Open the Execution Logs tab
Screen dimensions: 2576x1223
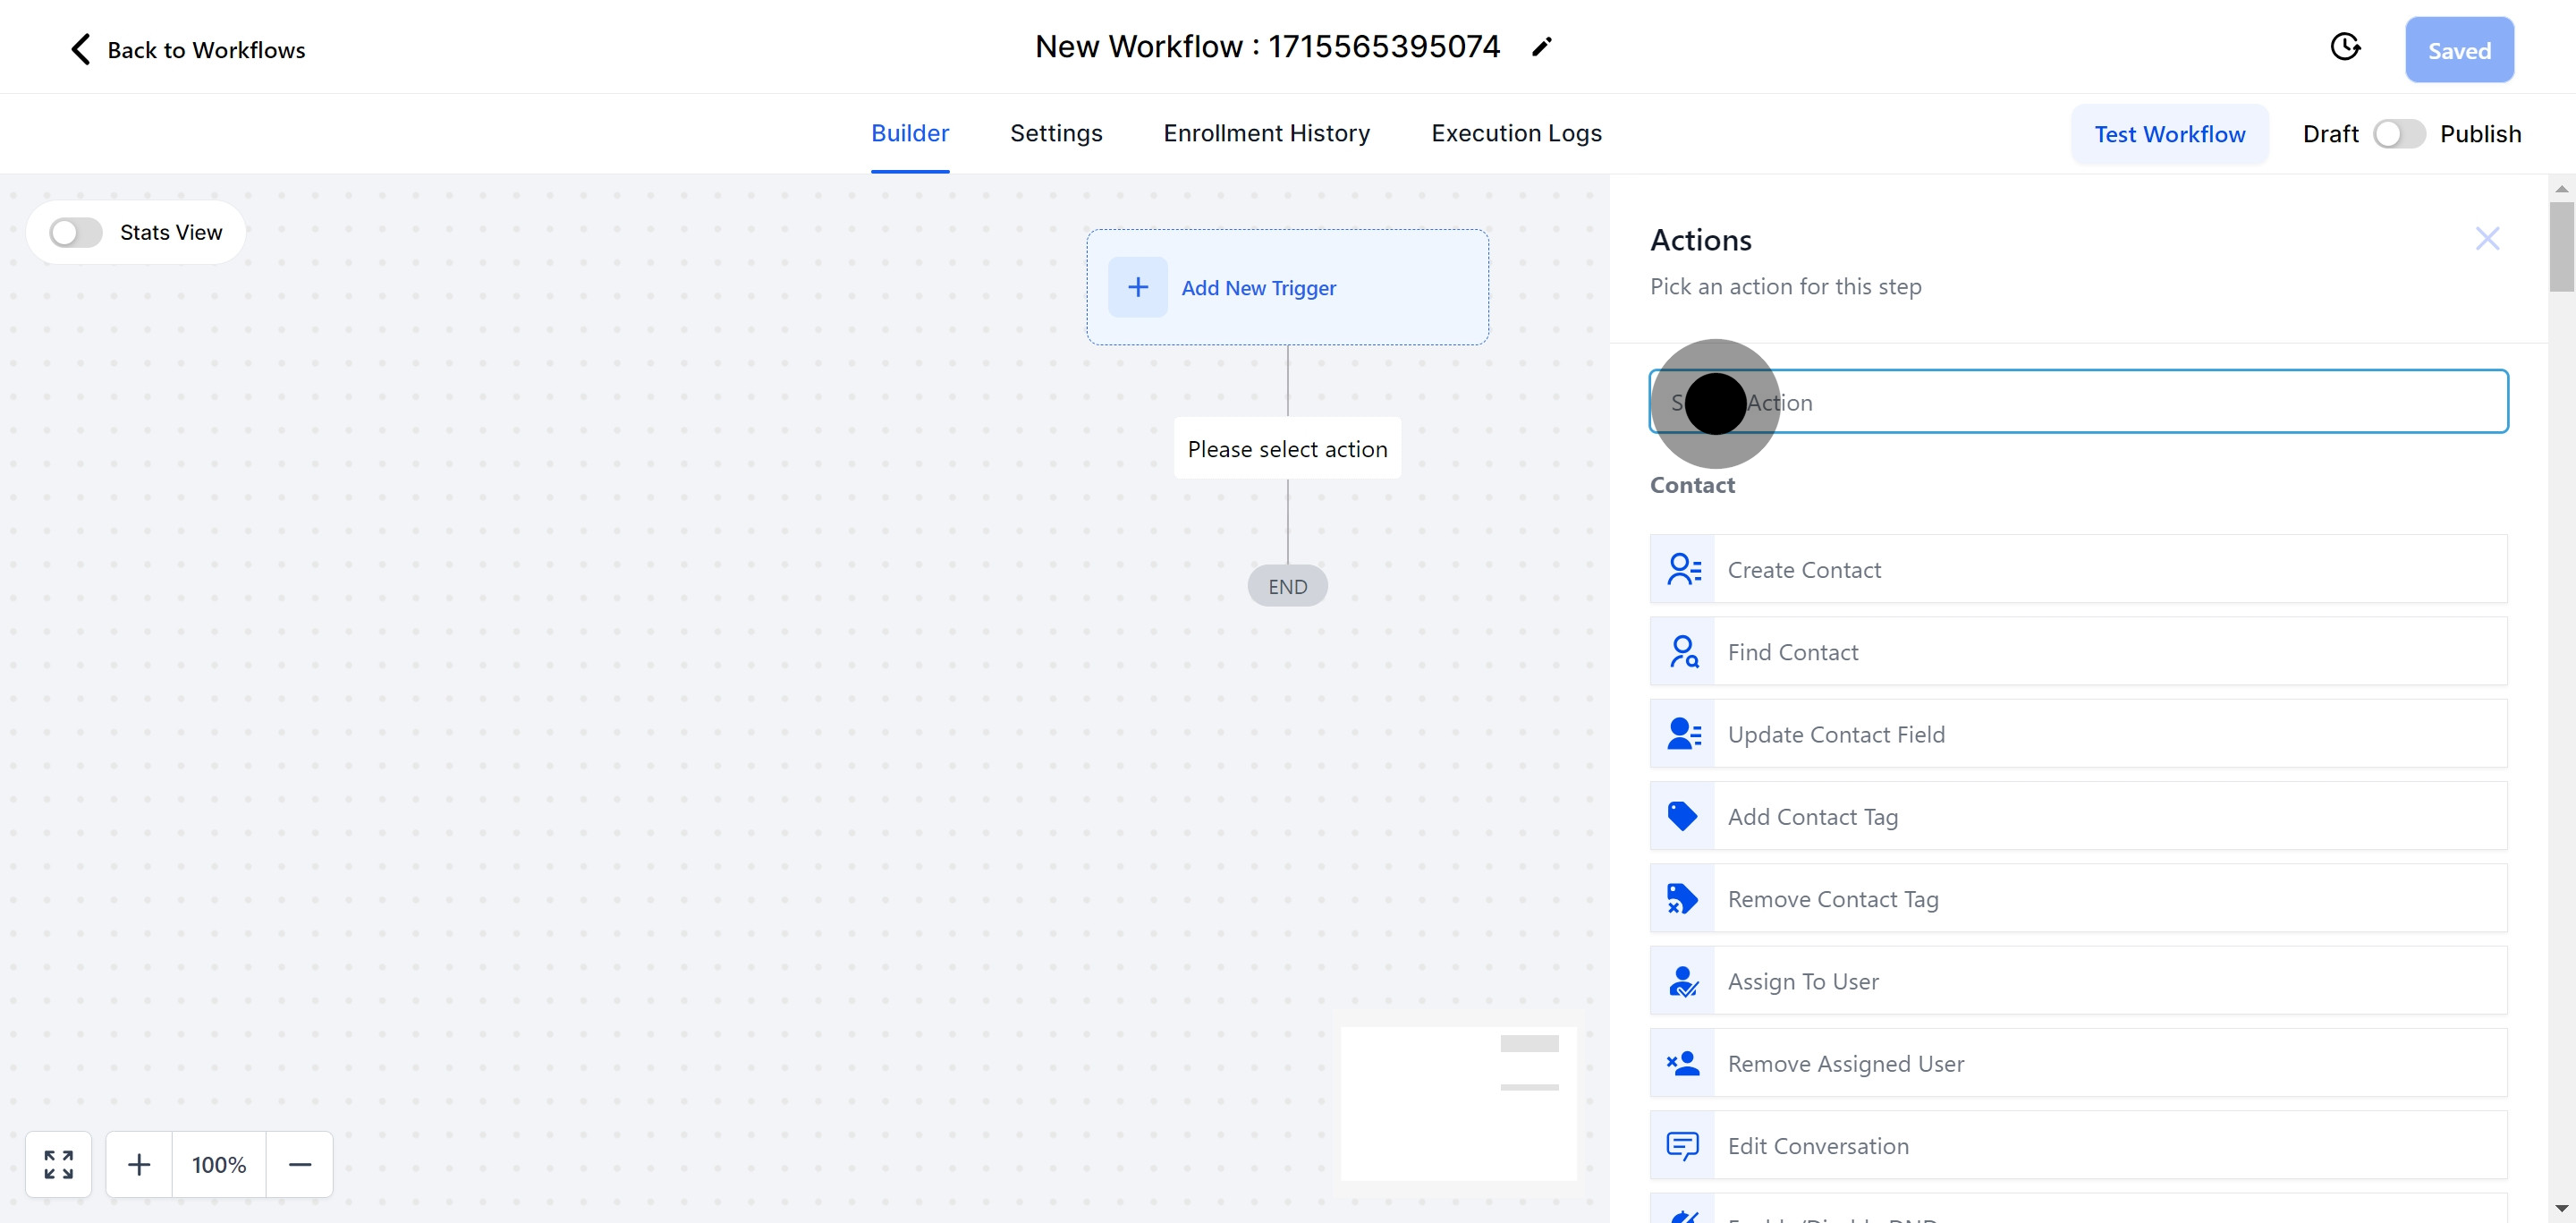[x=1516, y=133]
